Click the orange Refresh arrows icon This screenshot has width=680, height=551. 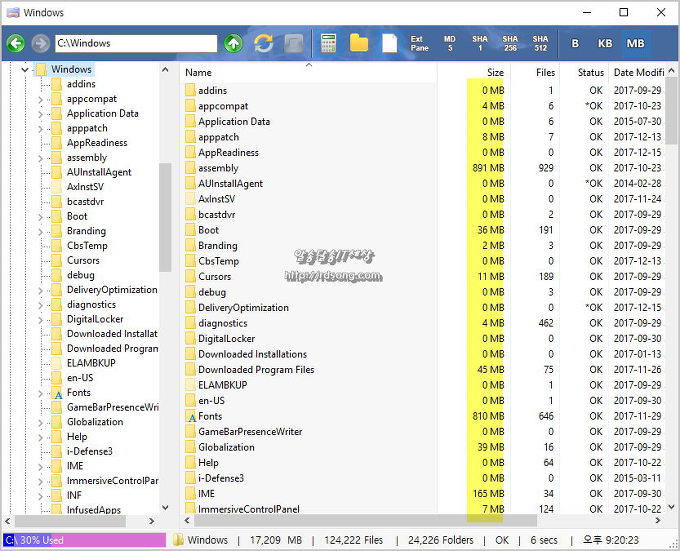[x=264, y=43]
